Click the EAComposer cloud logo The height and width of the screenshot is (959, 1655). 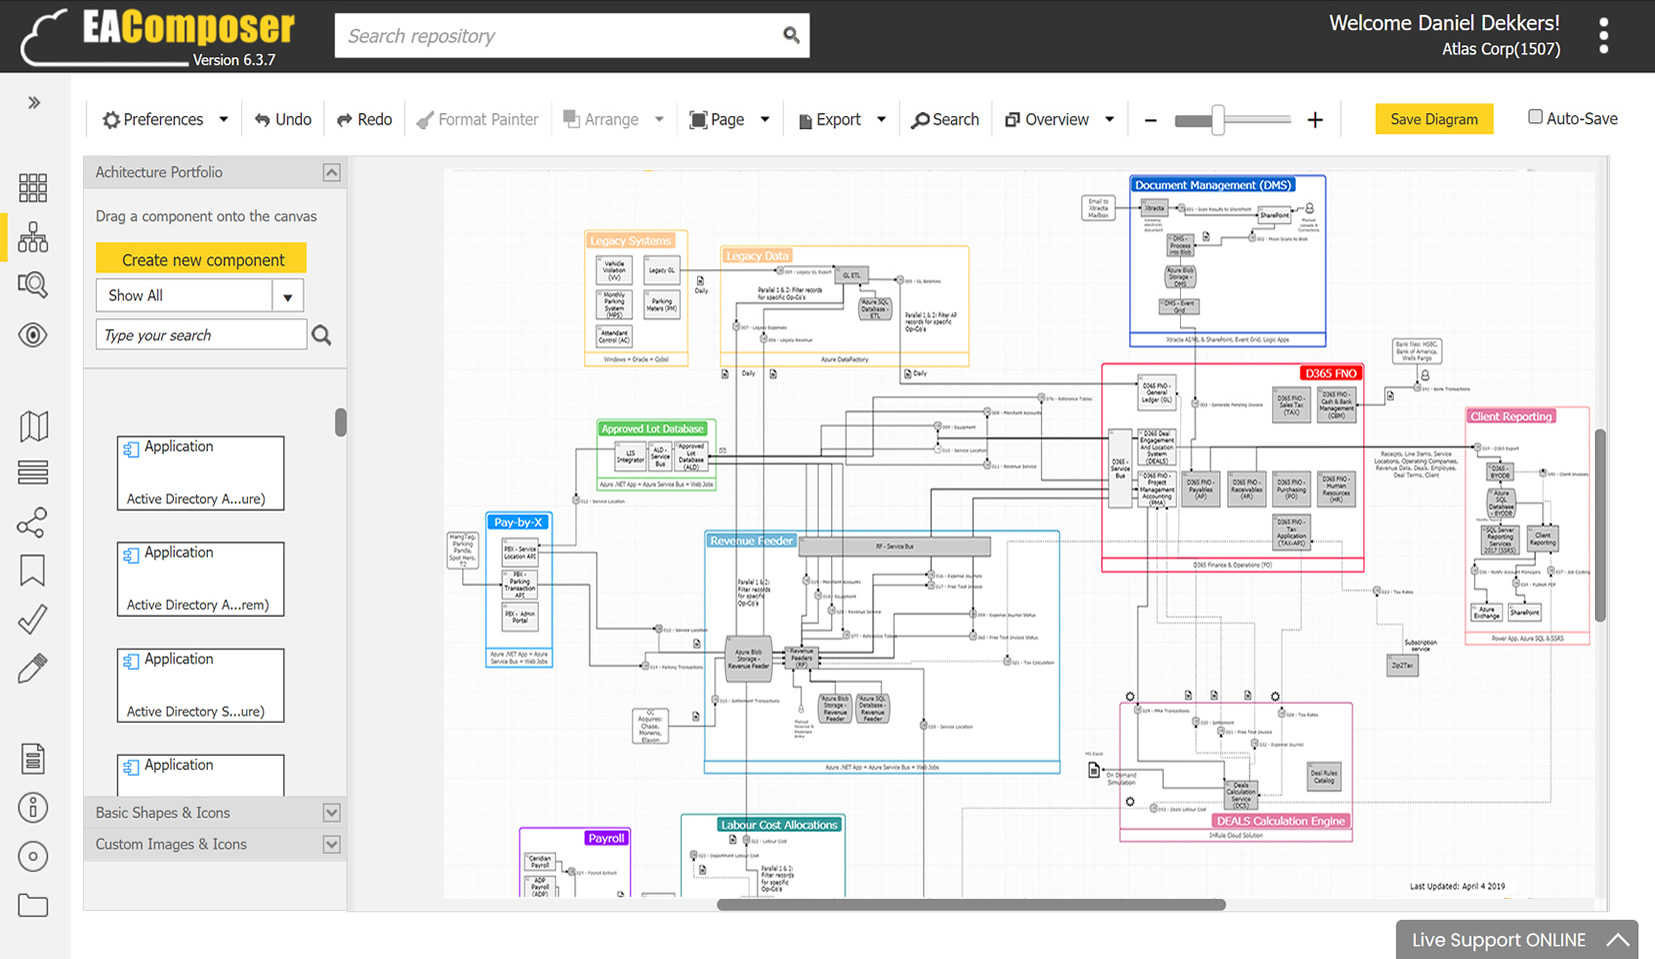point(158,37)
